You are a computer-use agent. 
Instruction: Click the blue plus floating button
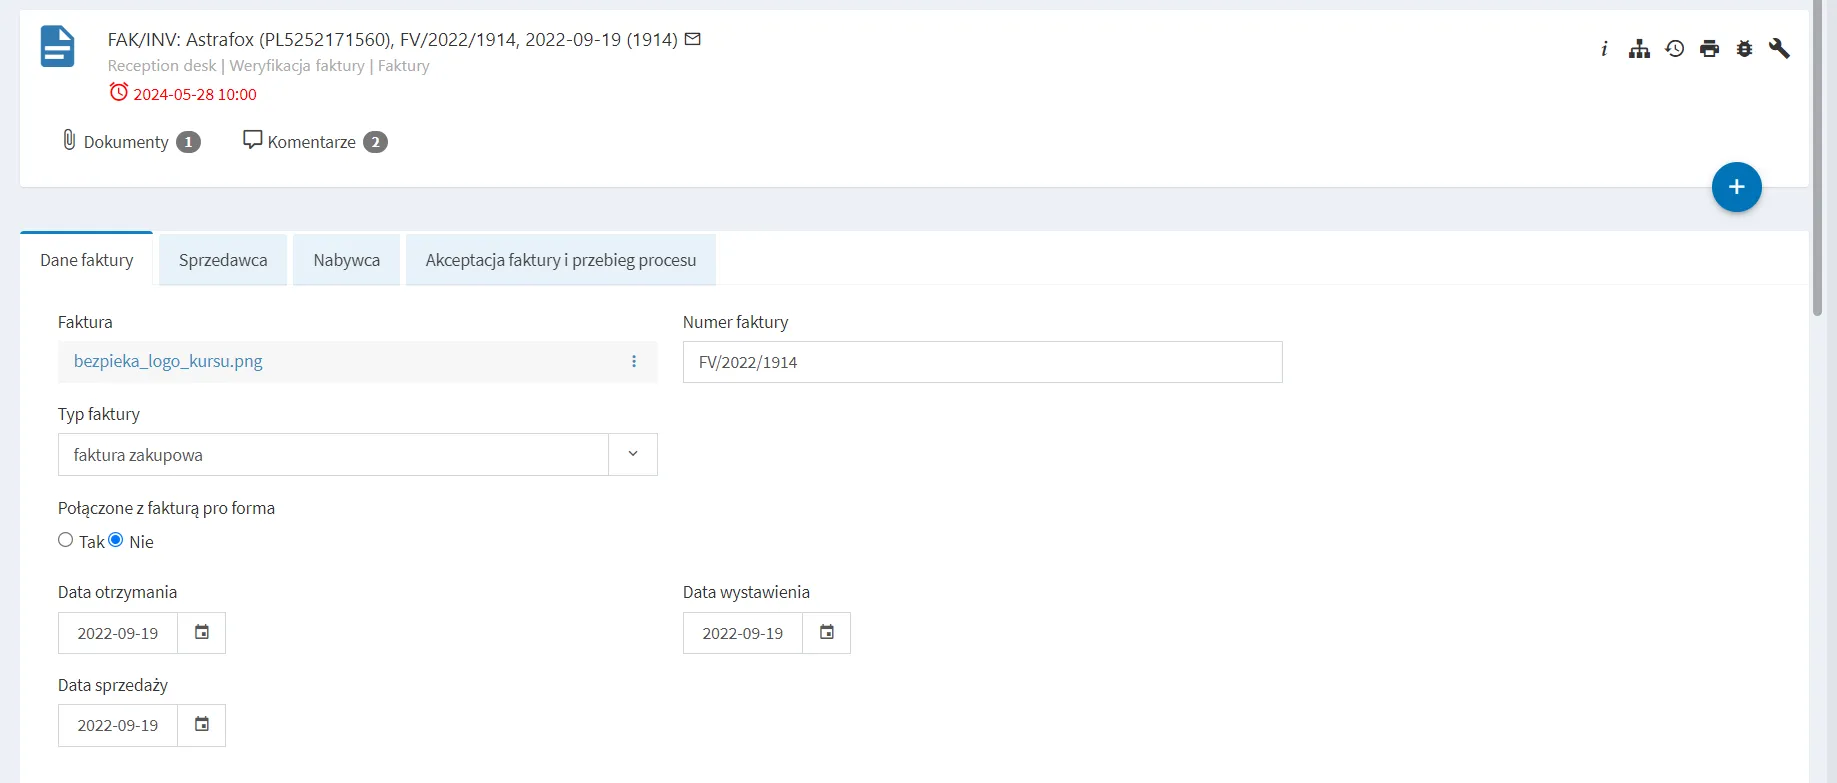1737,187
